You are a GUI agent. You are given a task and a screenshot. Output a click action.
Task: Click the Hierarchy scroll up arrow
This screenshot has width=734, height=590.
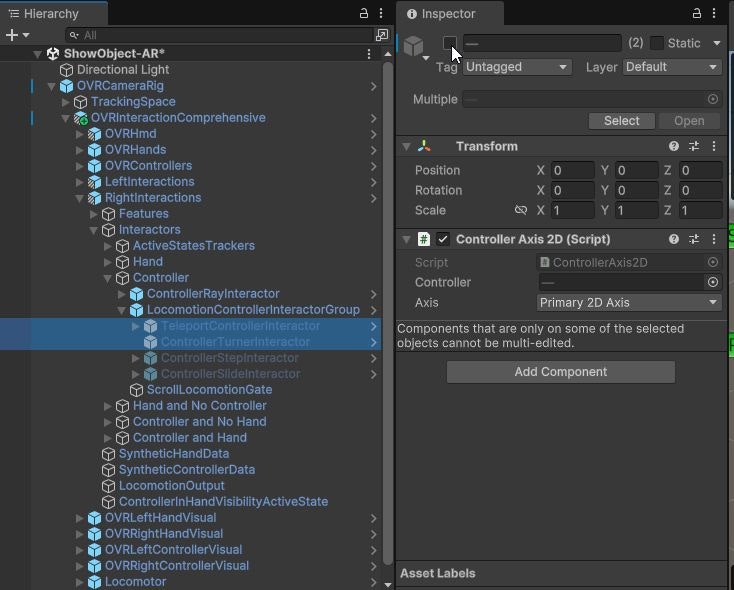pyautogui.click(x=388, y=54)
